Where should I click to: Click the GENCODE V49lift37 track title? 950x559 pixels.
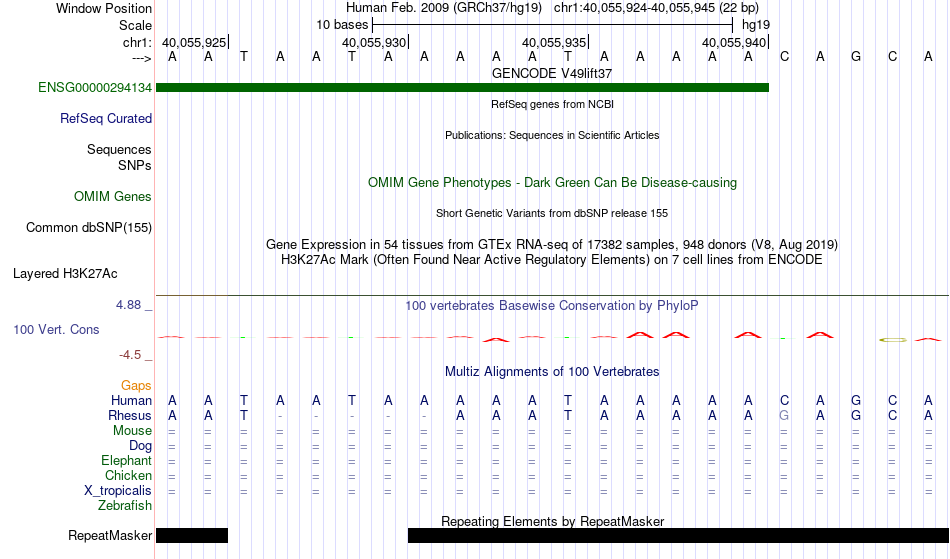tap(552, 73)
